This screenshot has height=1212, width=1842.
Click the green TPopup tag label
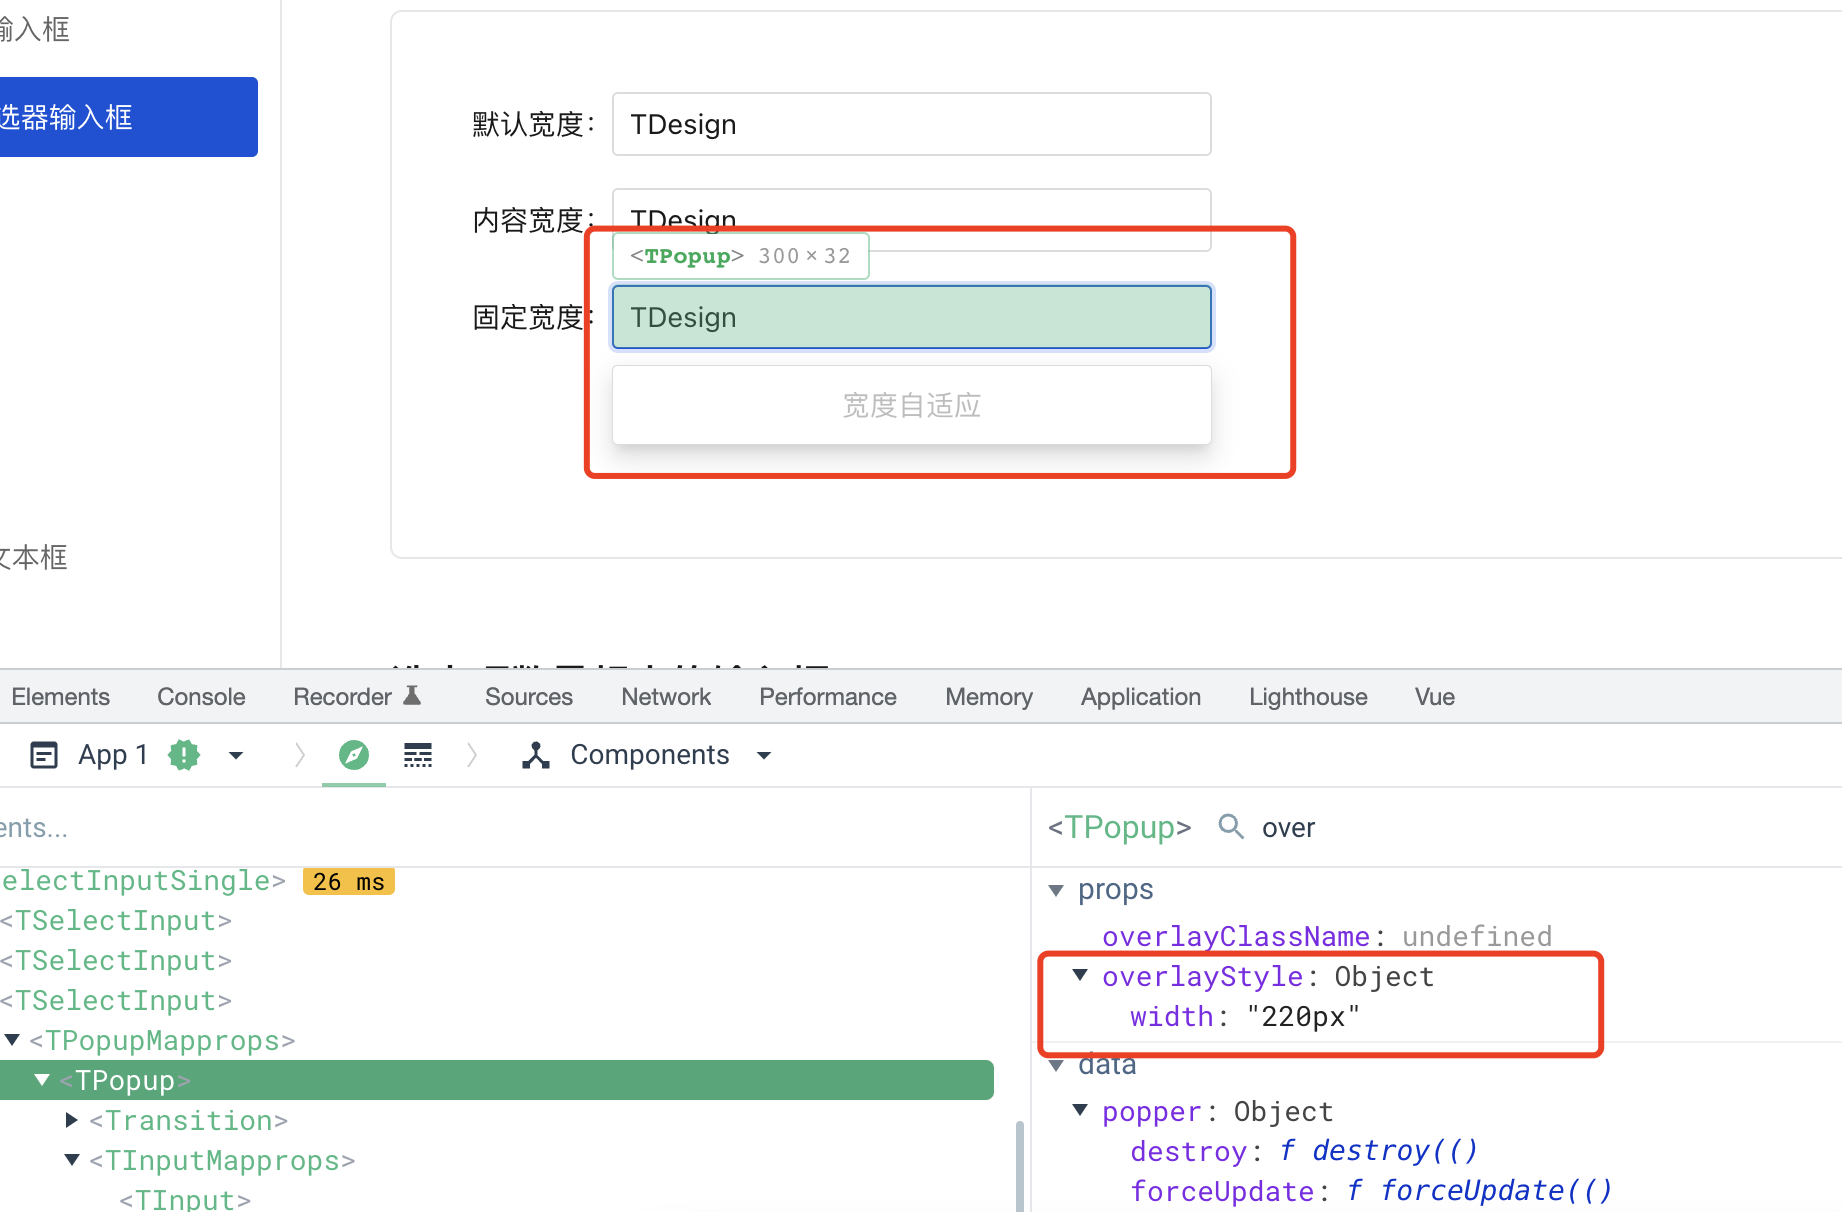(x=1118, y=827)
